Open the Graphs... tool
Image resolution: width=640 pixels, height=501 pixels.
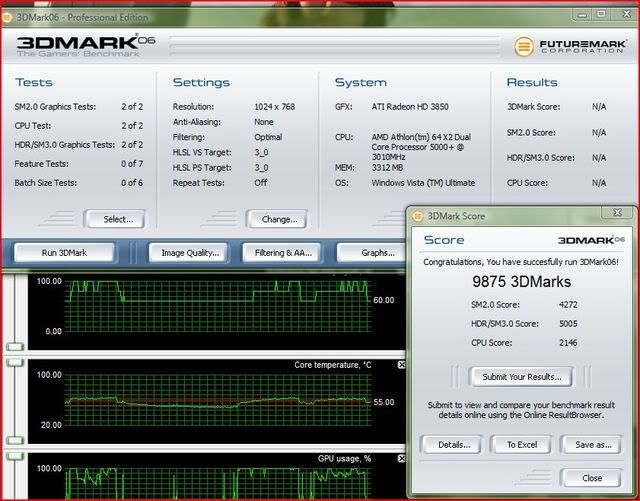click(x=375, y=253)
